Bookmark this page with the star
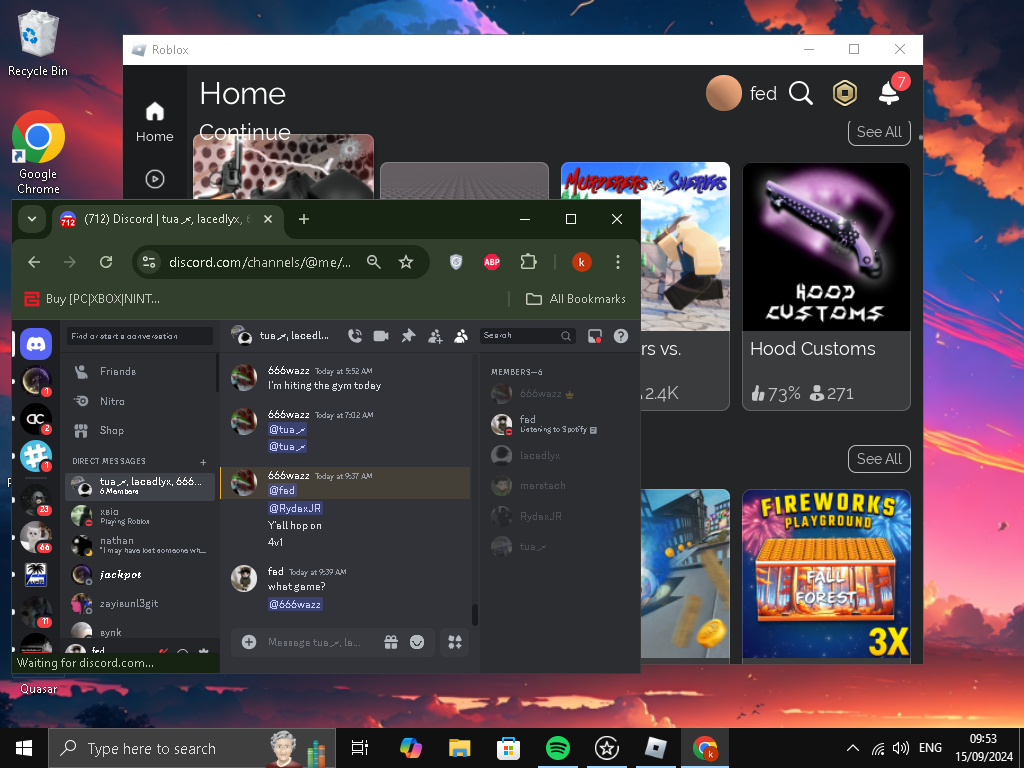The height and width of the screenshot is (768, 1024). (x=406, y=262)
